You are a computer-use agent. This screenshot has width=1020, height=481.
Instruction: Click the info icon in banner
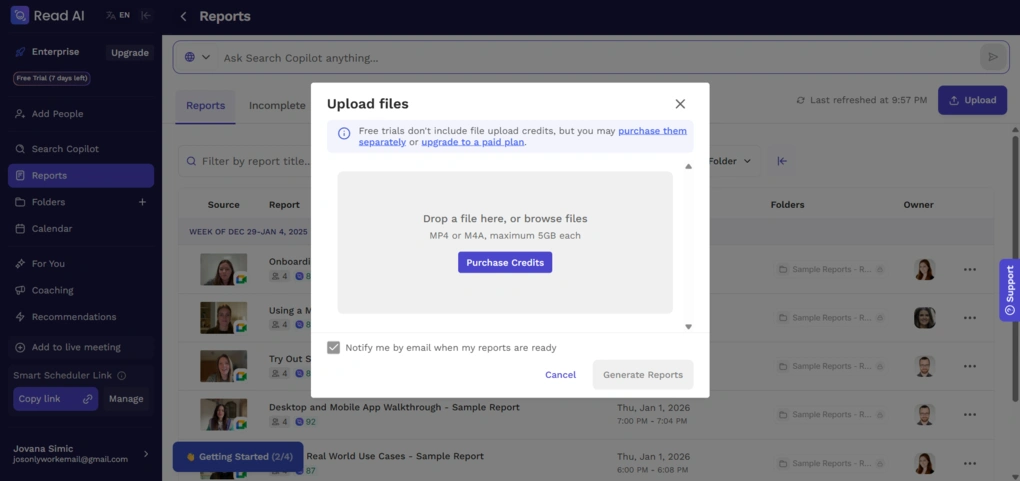coord(344,133)
